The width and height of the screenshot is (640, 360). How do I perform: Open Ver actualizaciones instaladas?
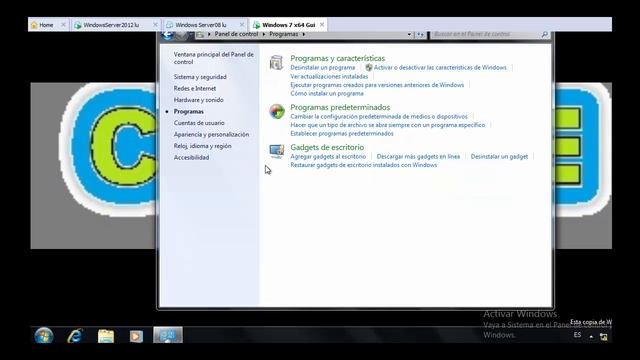pos(329,76)
